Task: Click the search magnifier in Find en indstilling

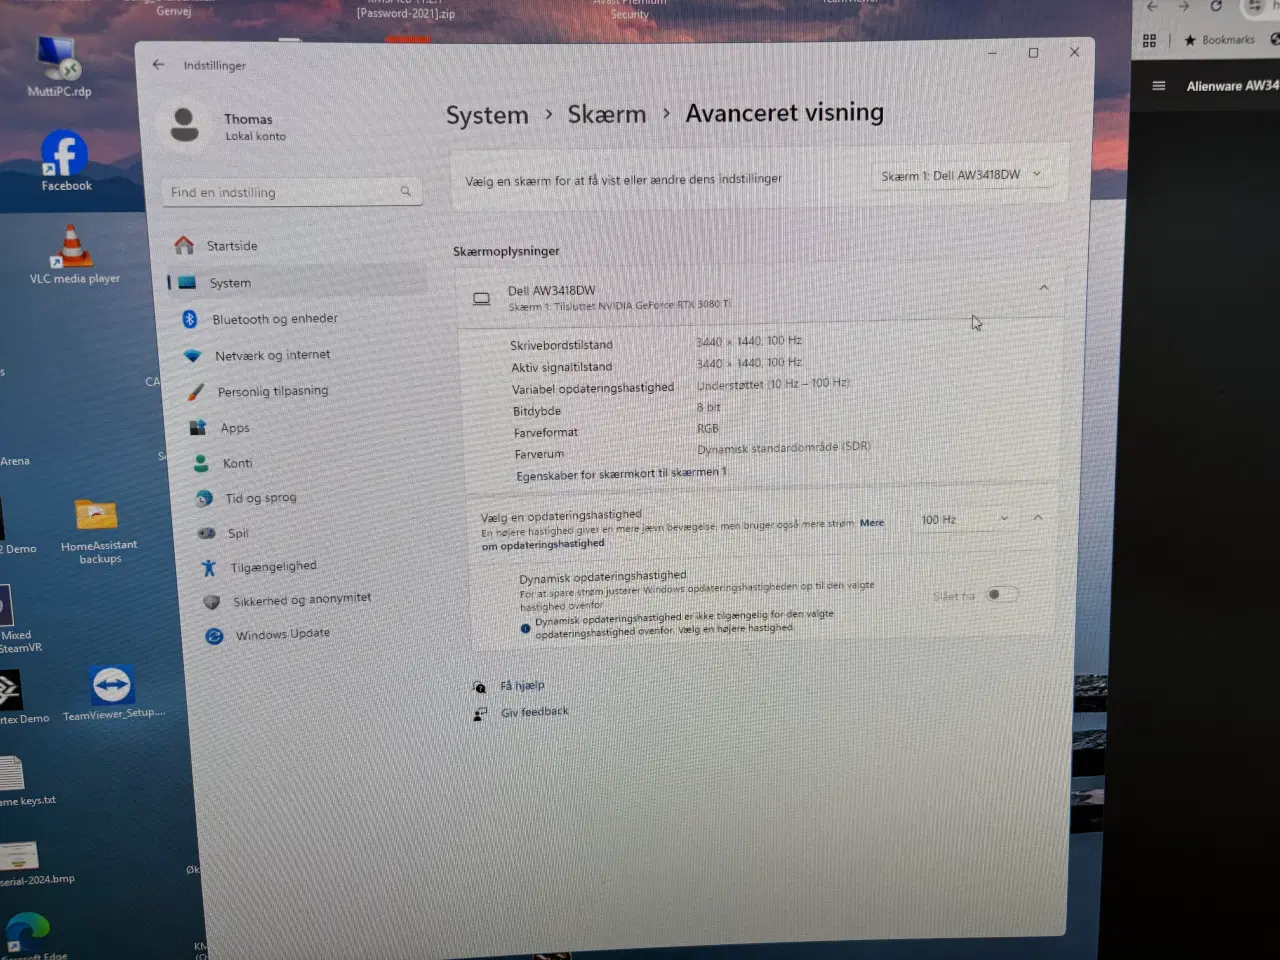Action: pos(406,191)
